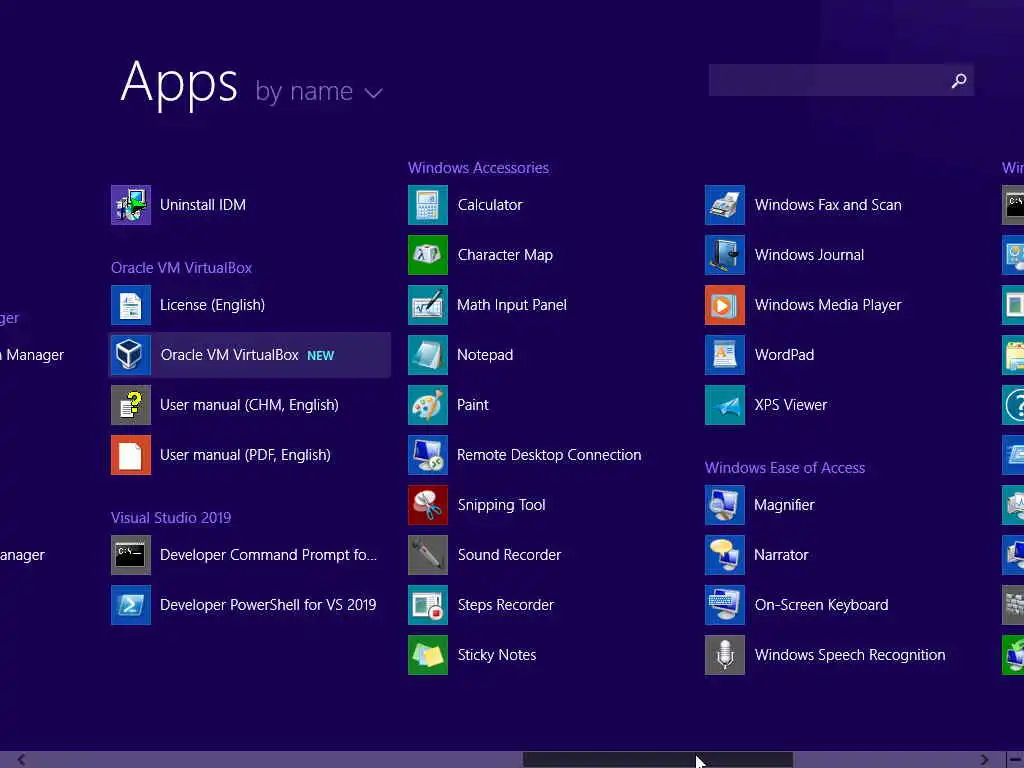The width and height of the screenshot is (1024, 768).
Task: Launch the Steps Recorder icon
Action: pyautogui.click(x=428, y=605)
